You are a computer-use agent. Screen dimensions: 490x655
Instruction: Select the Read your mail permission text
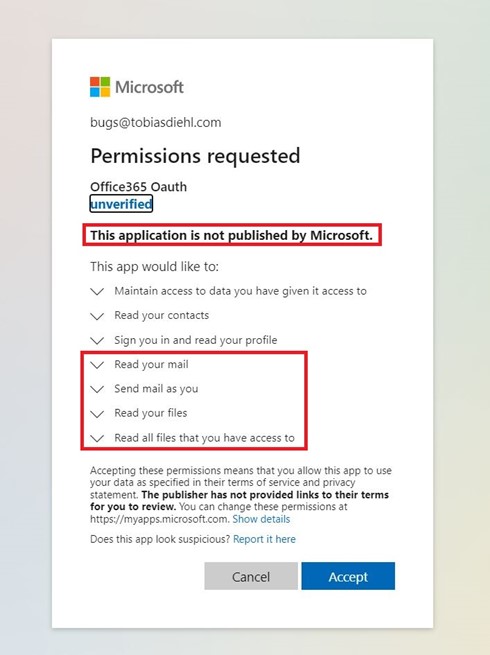coord(151,365)
